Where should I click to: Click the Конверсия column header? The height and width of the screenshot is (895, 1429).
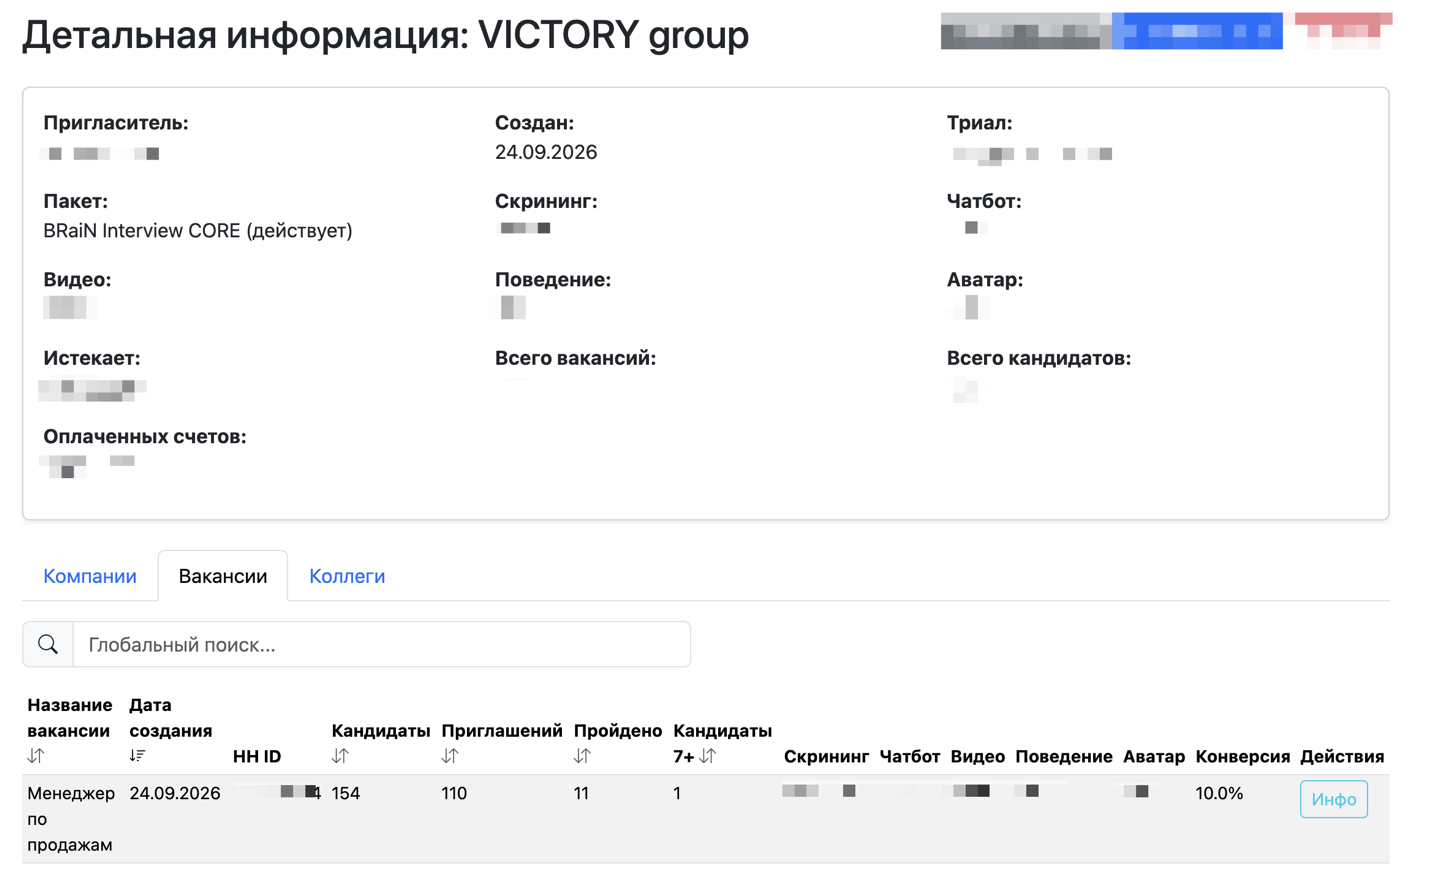1243,756
